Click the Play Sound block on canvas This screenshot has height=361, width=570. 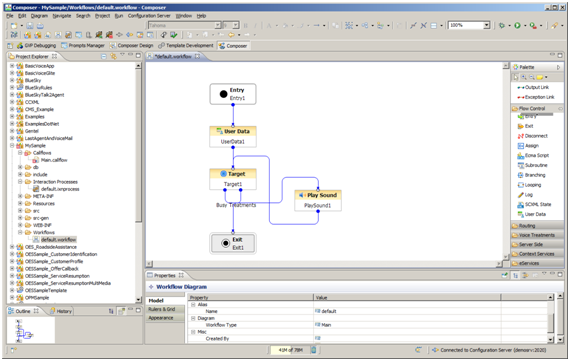[x=318, y=200]
